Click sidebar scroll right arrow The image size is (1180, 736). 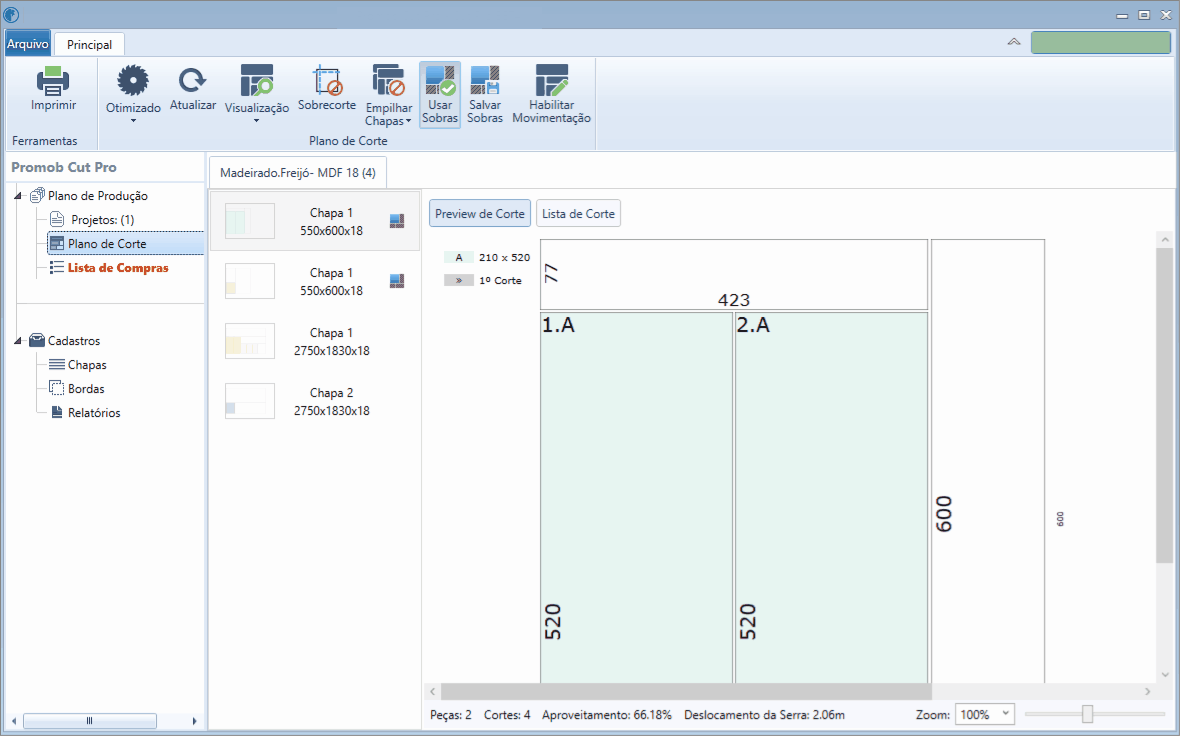(194, 721)
